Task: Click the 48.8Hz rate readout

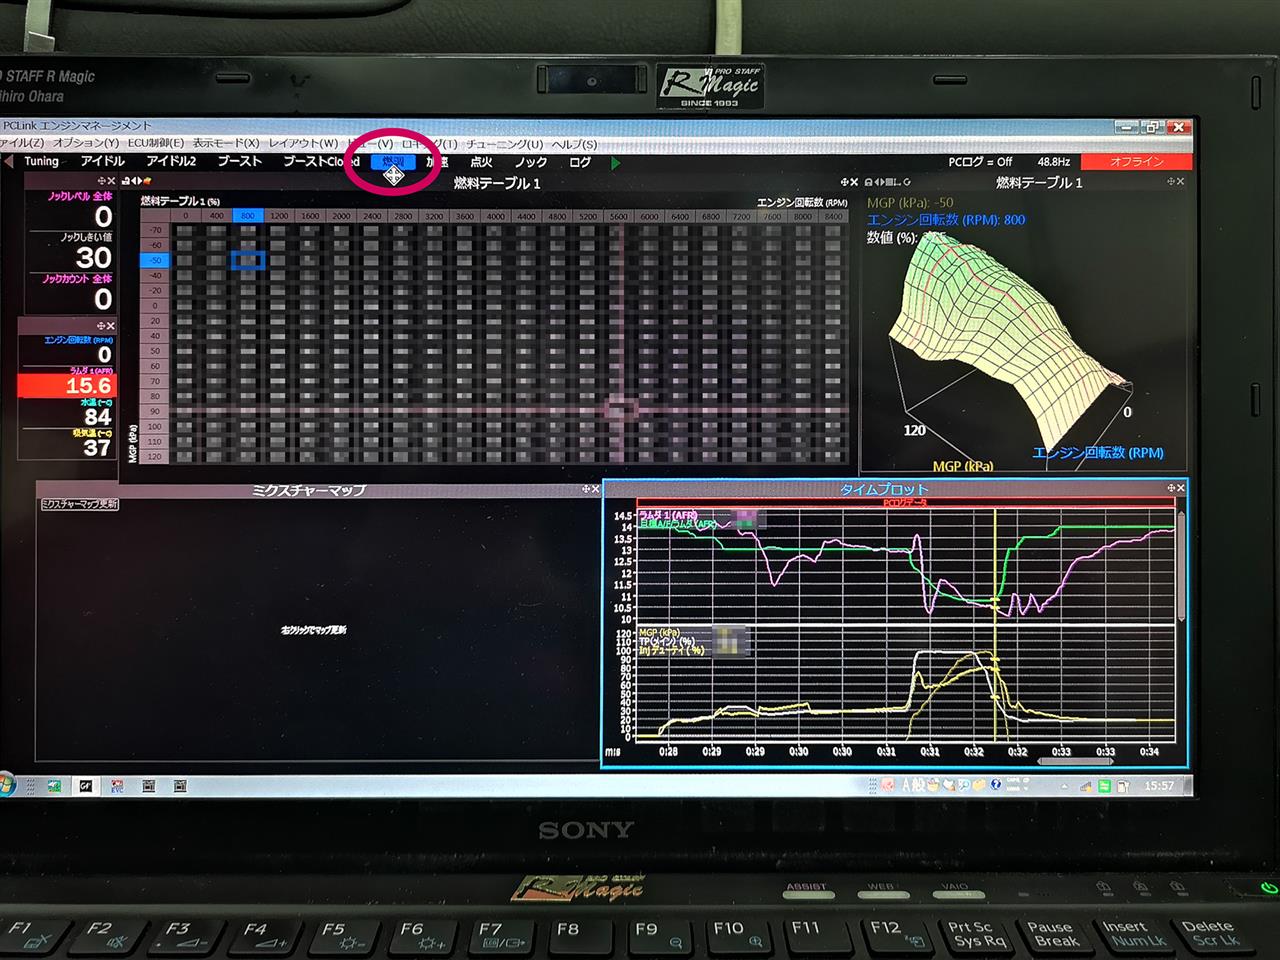Action: tap(1054, 162)
